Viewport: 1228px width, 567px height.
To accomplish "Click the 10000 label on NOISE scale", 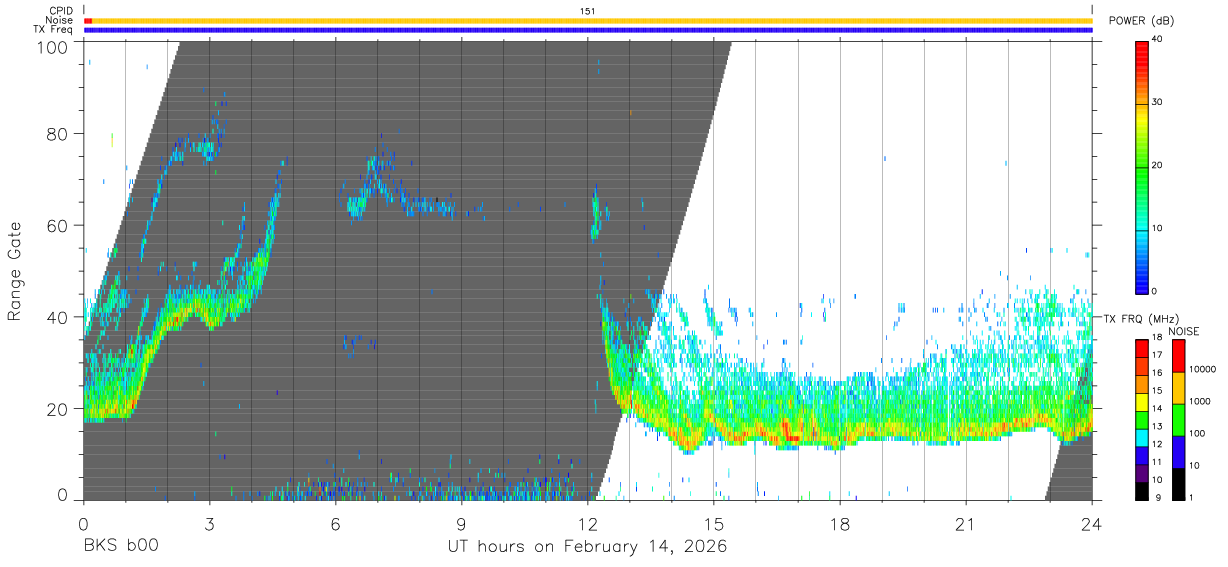I will click(x=1202, y=370).
